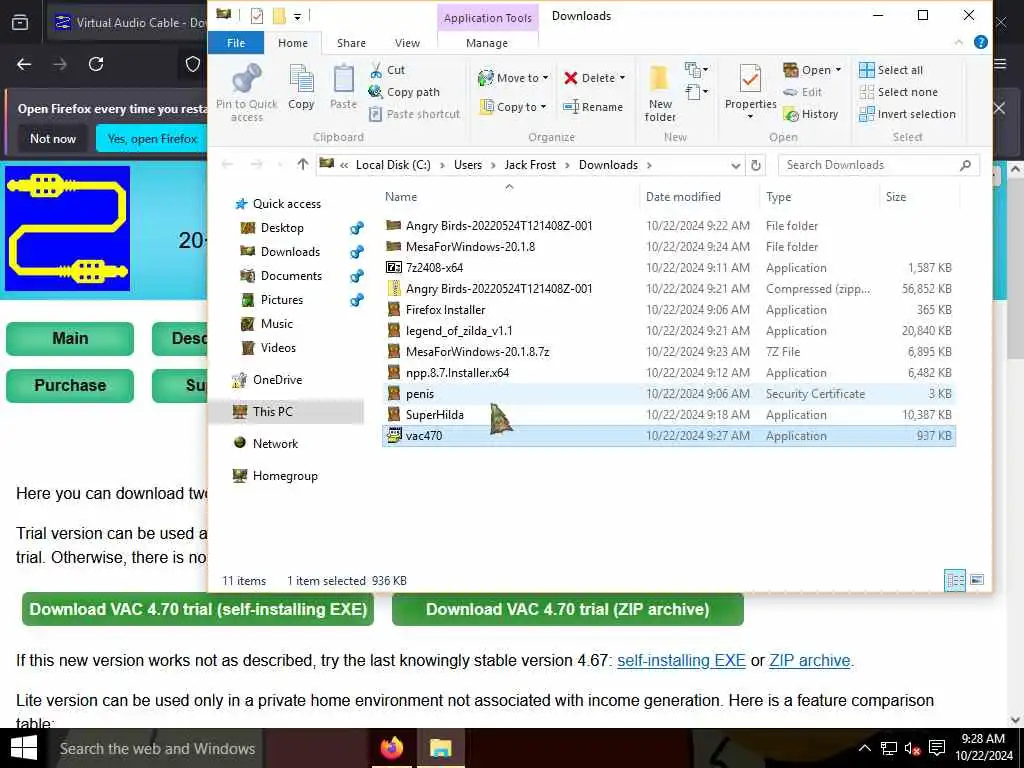
Task: Open the New item dropdown icon
Action: [696, 69]
